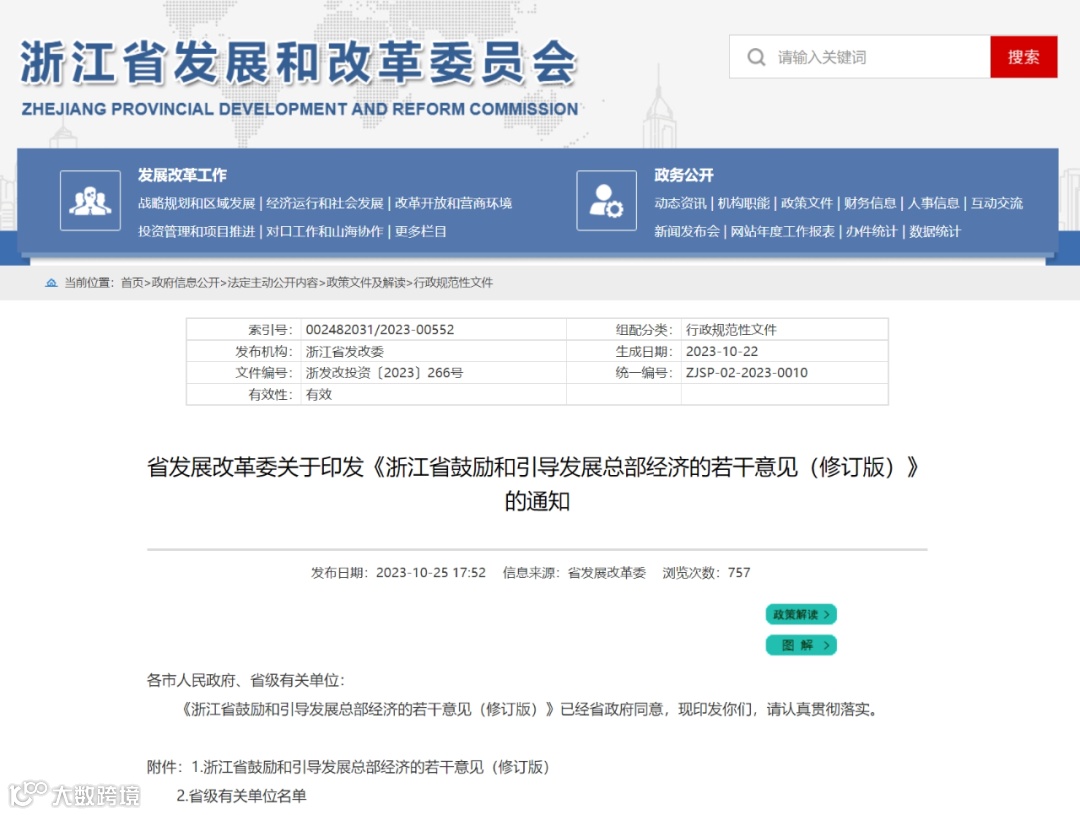The height and width of the screenshot is (815, 1080).
Task: Click the arrow icon on 政策解读 button
Action: 827,614
